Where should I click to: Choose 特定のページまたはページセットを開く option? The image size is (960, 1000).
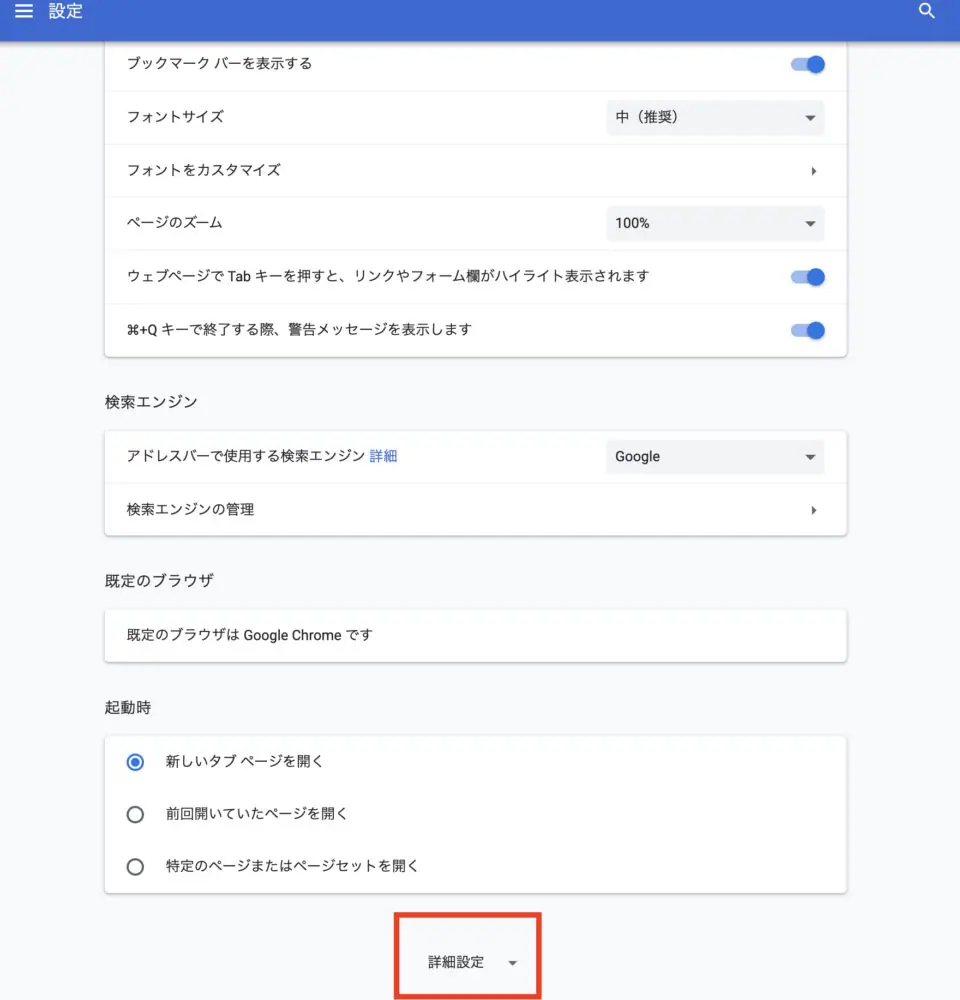[x=136, y=867]
